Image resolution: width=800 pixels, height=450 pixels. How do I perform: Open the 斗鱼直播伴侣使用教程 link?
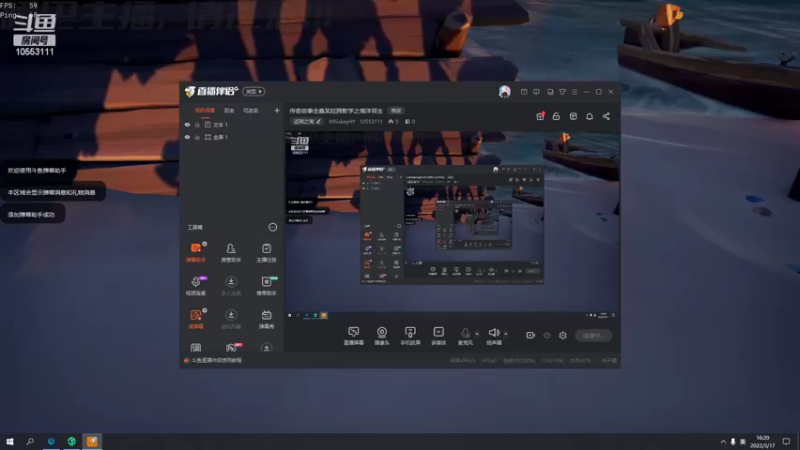tap(217, 360)
